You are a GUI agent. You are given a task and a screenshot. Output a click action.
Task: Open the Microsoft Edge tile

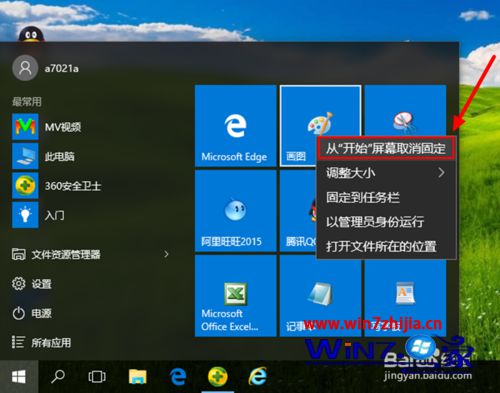[x=236, y=126]
